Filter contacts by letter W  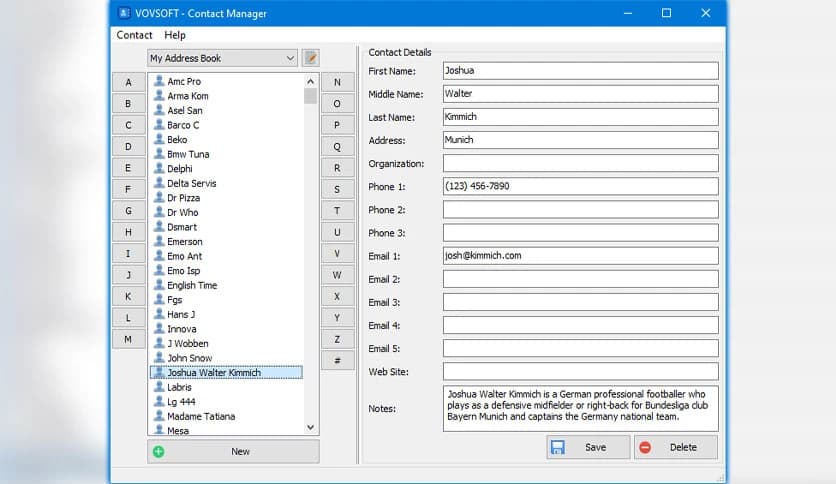click(x=337, y=275)
